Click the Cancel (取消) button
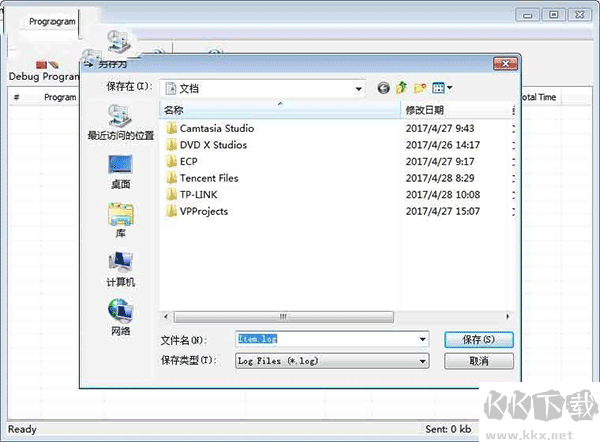 point(478,360)
